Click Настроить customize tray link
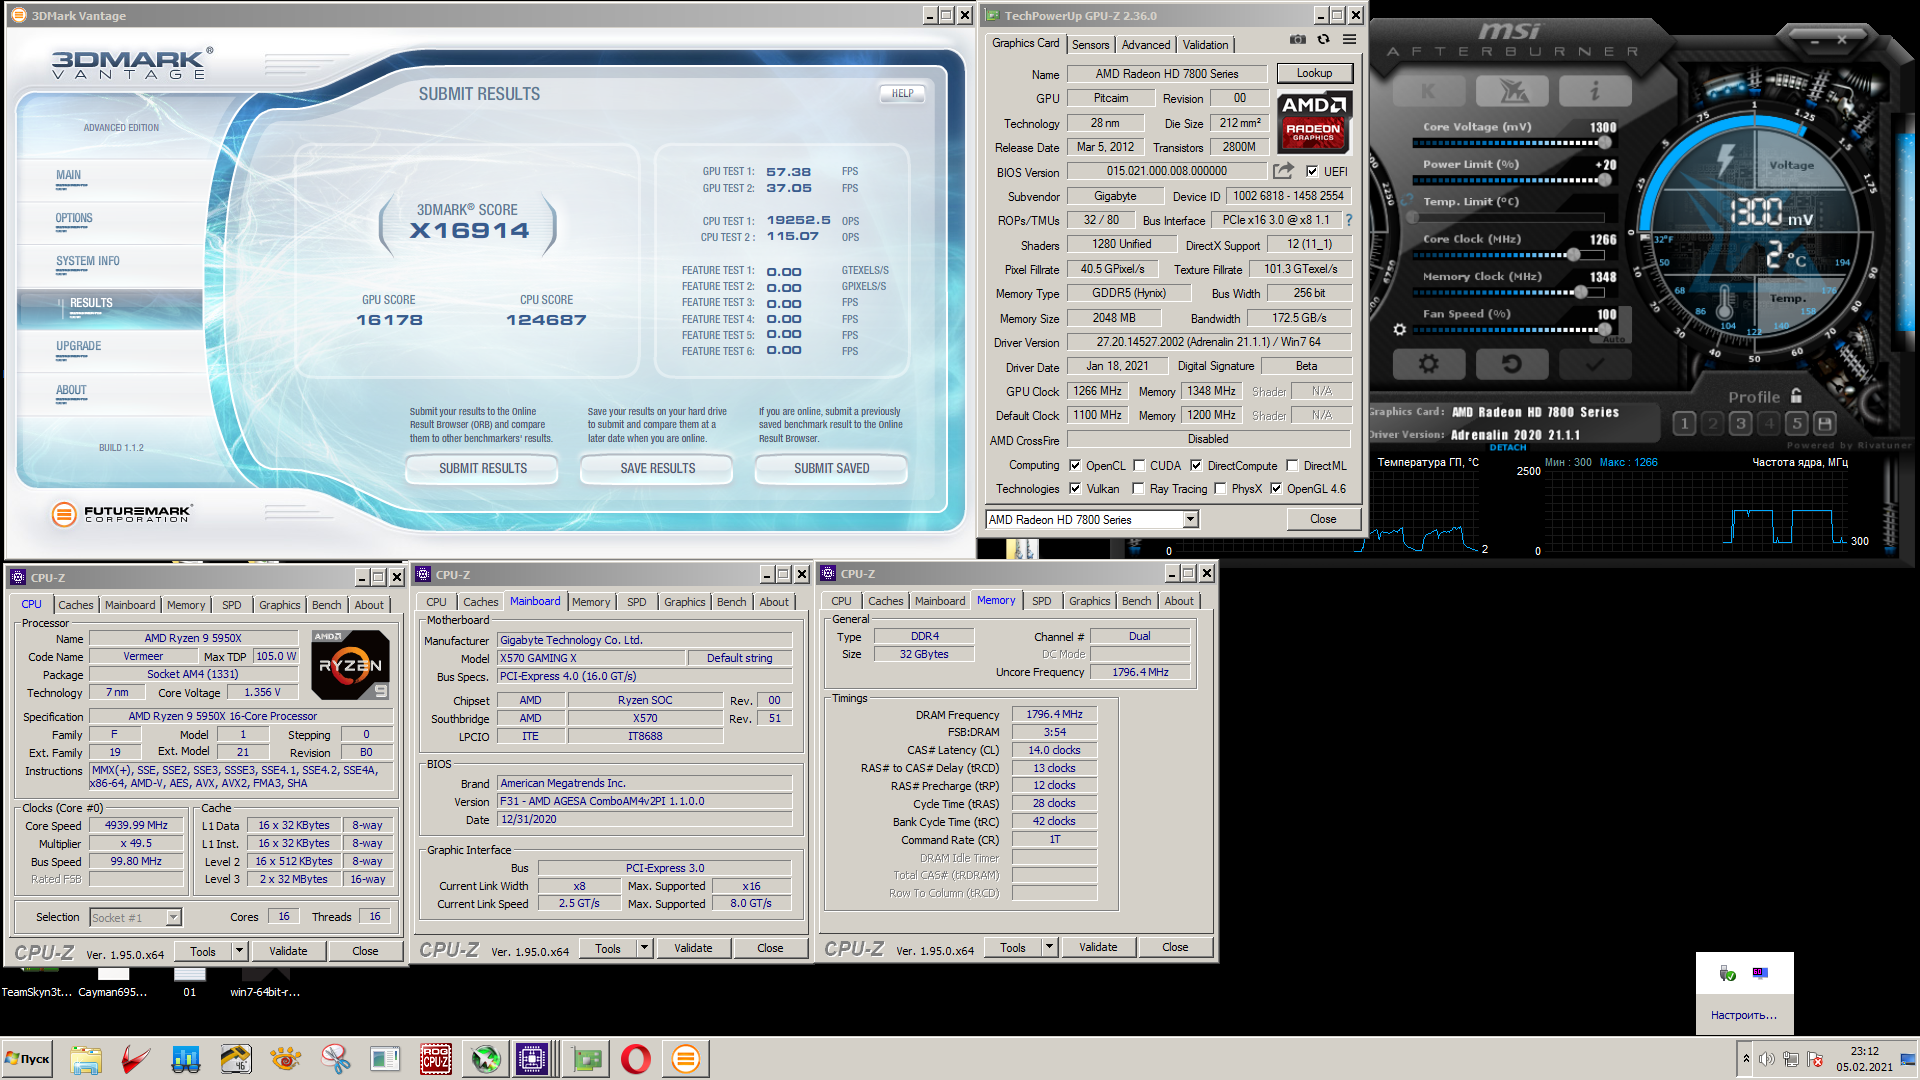This screenshot has height=1080, width=1920. click(1744, 1015)
